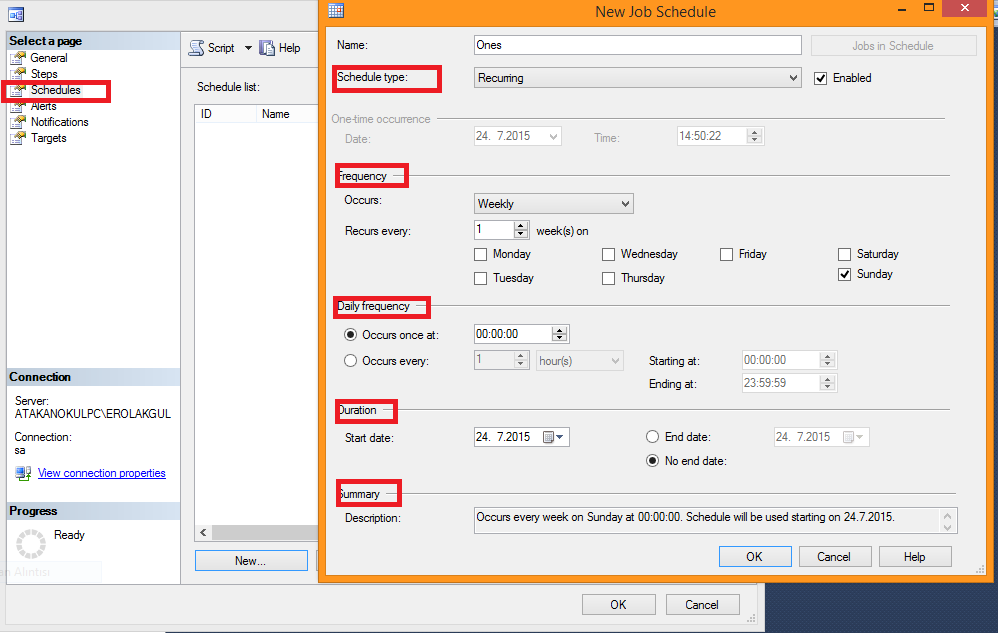Open the Schedules page in sidebar
The width and height of the screenshot is (998, 633).
(55, 90)
